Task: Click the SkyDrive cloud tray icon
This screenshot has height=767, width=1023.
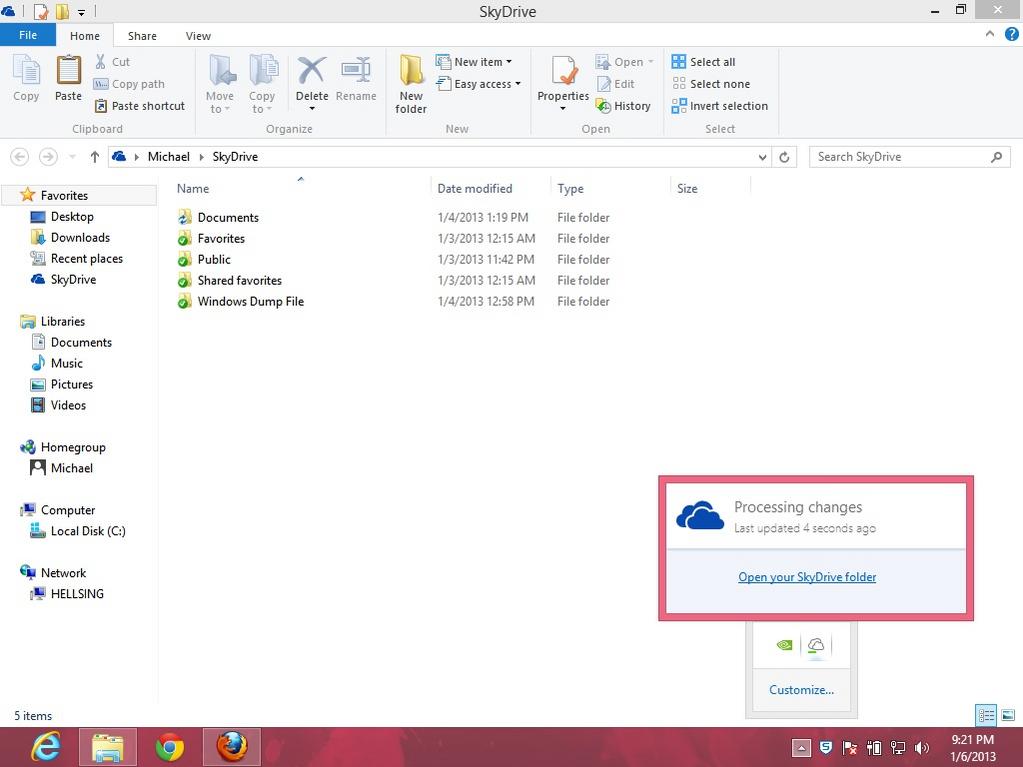Action: 816,645
